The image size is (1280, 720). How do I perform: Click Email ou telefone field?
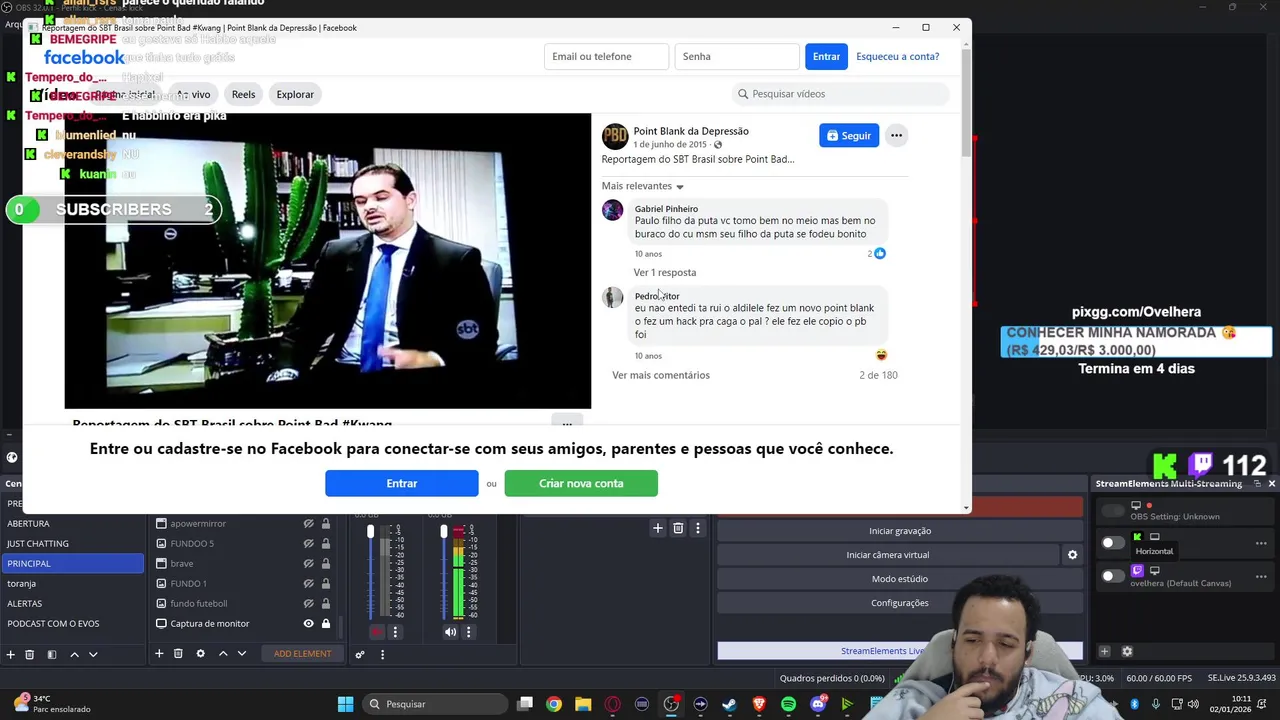pos(606,56)
